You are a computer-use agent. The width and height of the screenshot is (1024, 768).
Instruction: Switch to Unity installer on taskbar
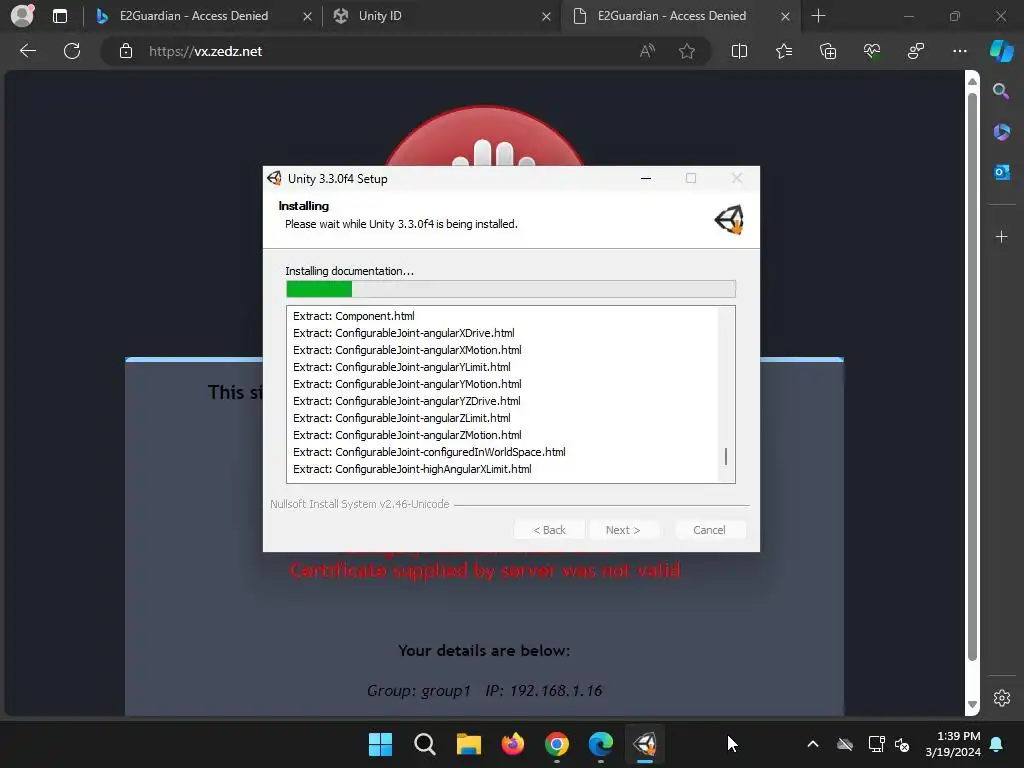(645, 744)
